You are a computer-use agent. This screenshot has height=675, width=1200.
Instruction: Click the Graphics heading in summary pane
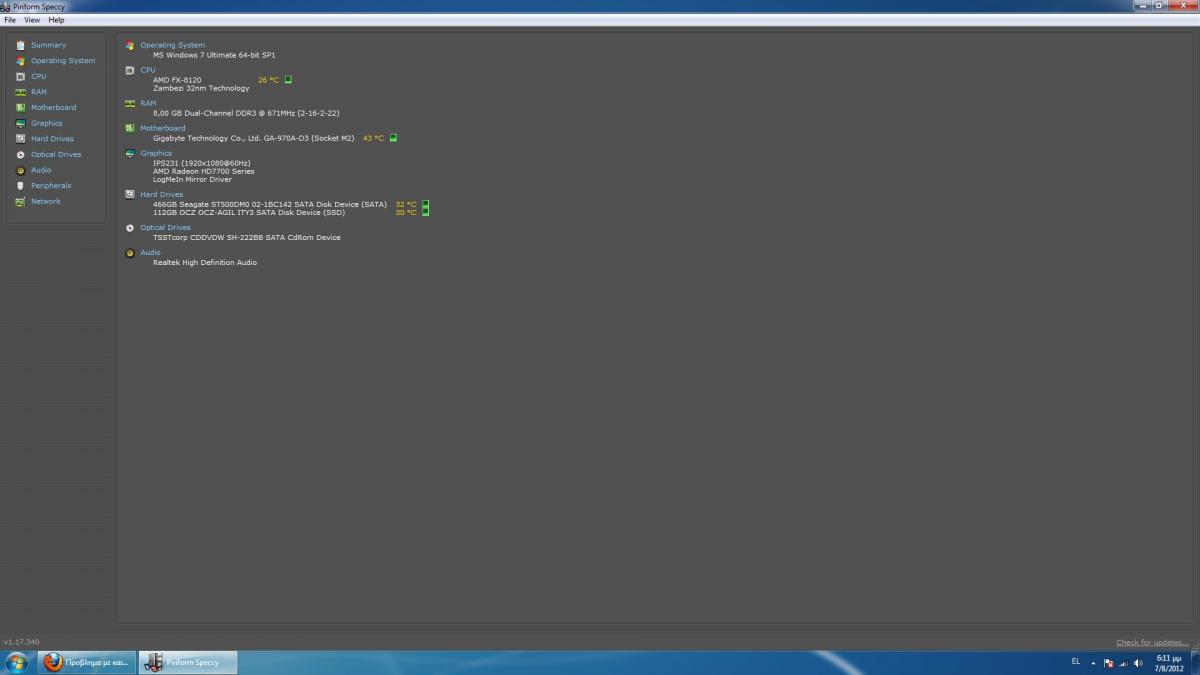pyautogui.click(x=156, y=153)
